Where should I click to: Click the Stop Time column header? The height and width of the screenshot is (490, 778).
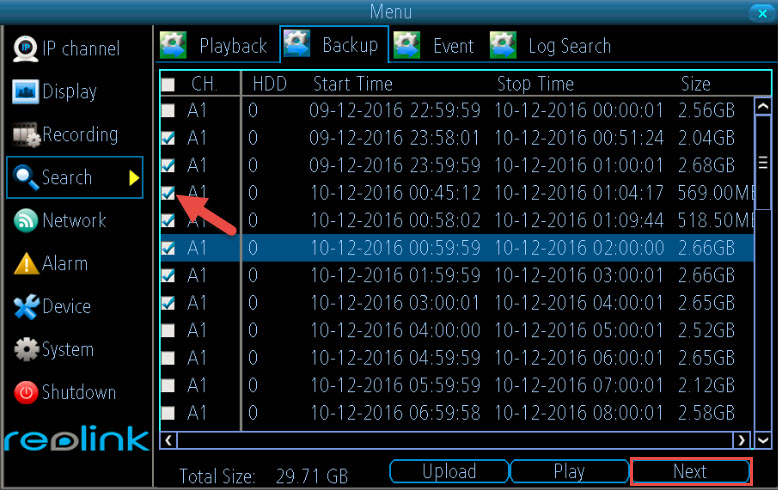[x=535, y=84]
